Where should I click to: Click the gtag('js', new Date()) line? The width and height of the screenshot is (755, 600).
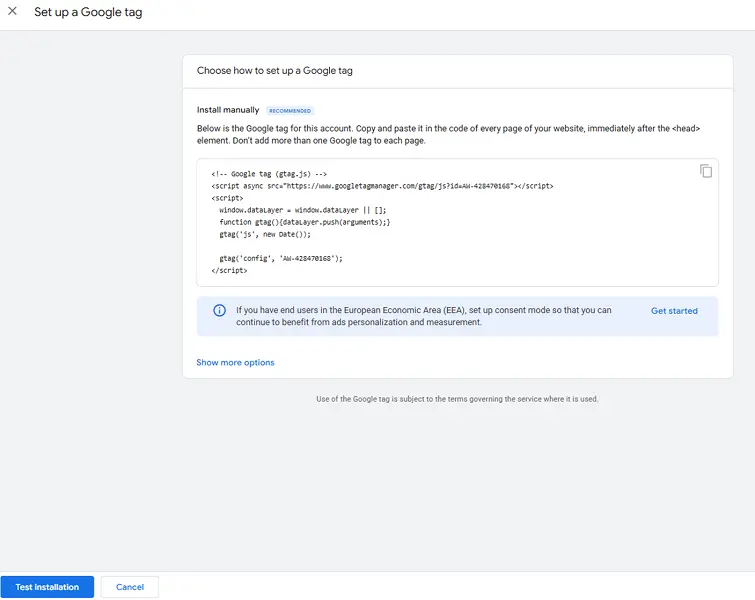coord(265,235)
